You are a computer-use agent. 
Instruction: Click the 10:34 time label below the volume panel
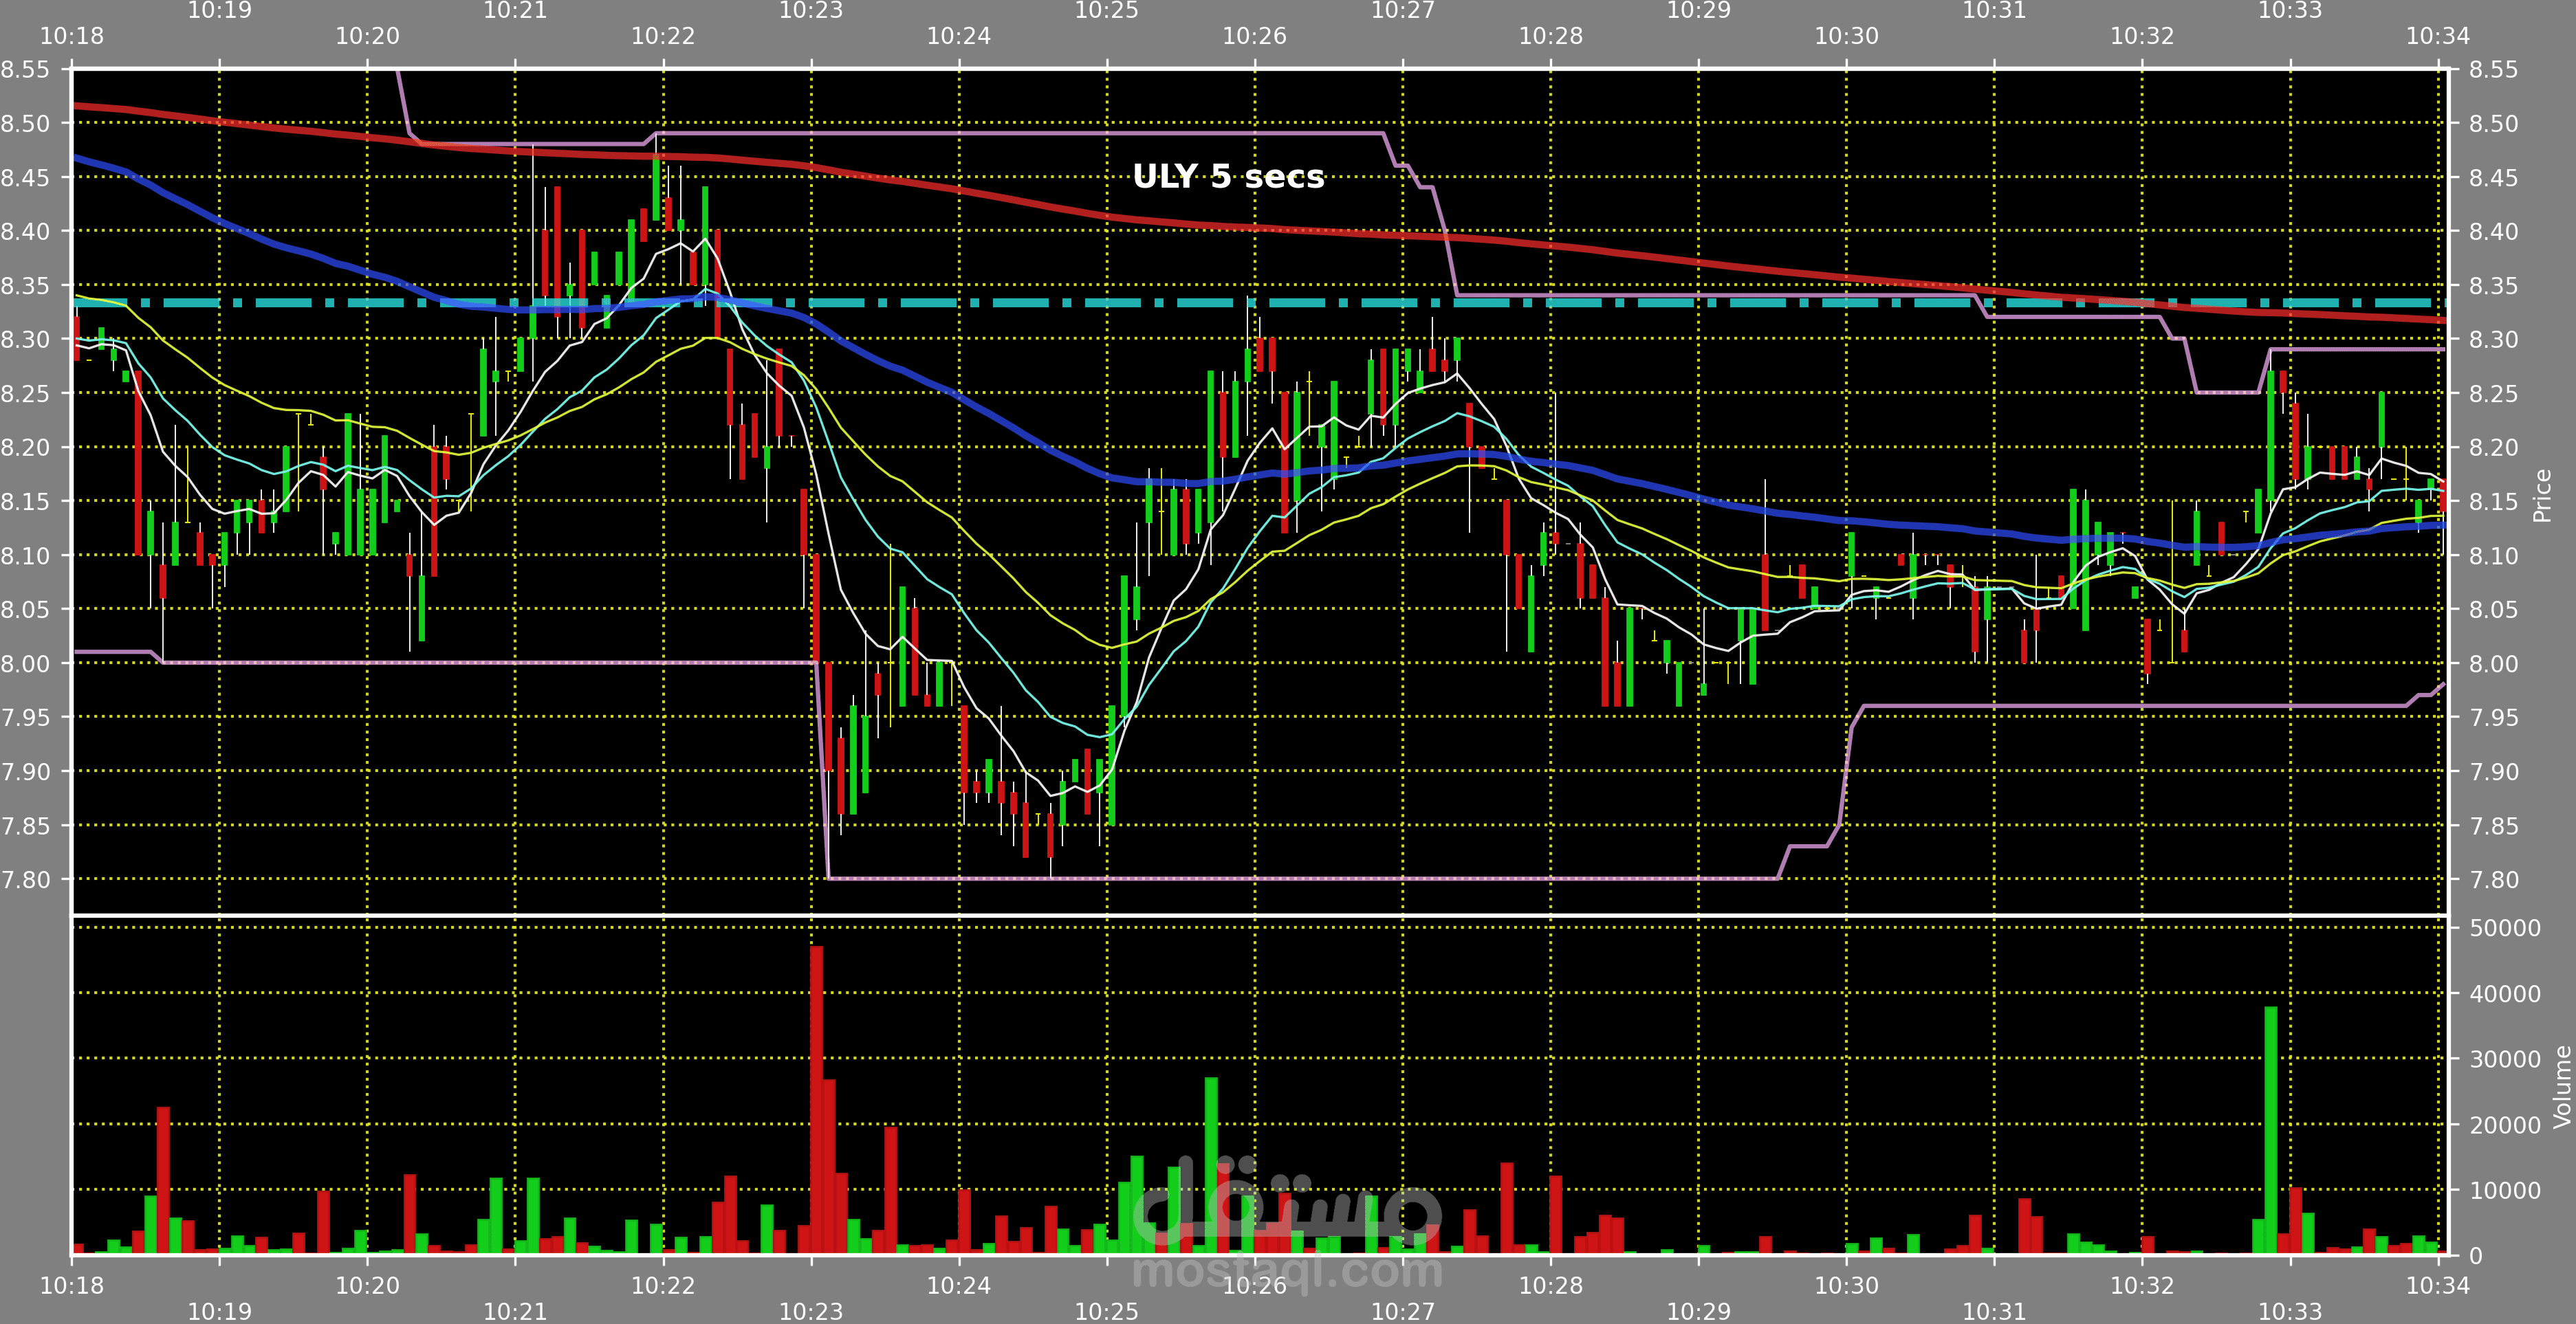coord(2437,1286)
